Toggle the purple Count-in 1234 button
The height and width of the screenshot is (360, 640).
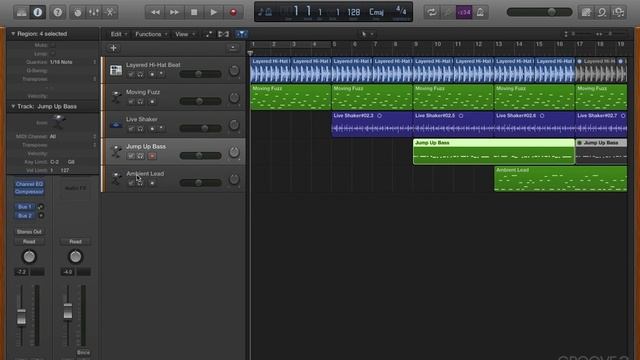point(464,12)
